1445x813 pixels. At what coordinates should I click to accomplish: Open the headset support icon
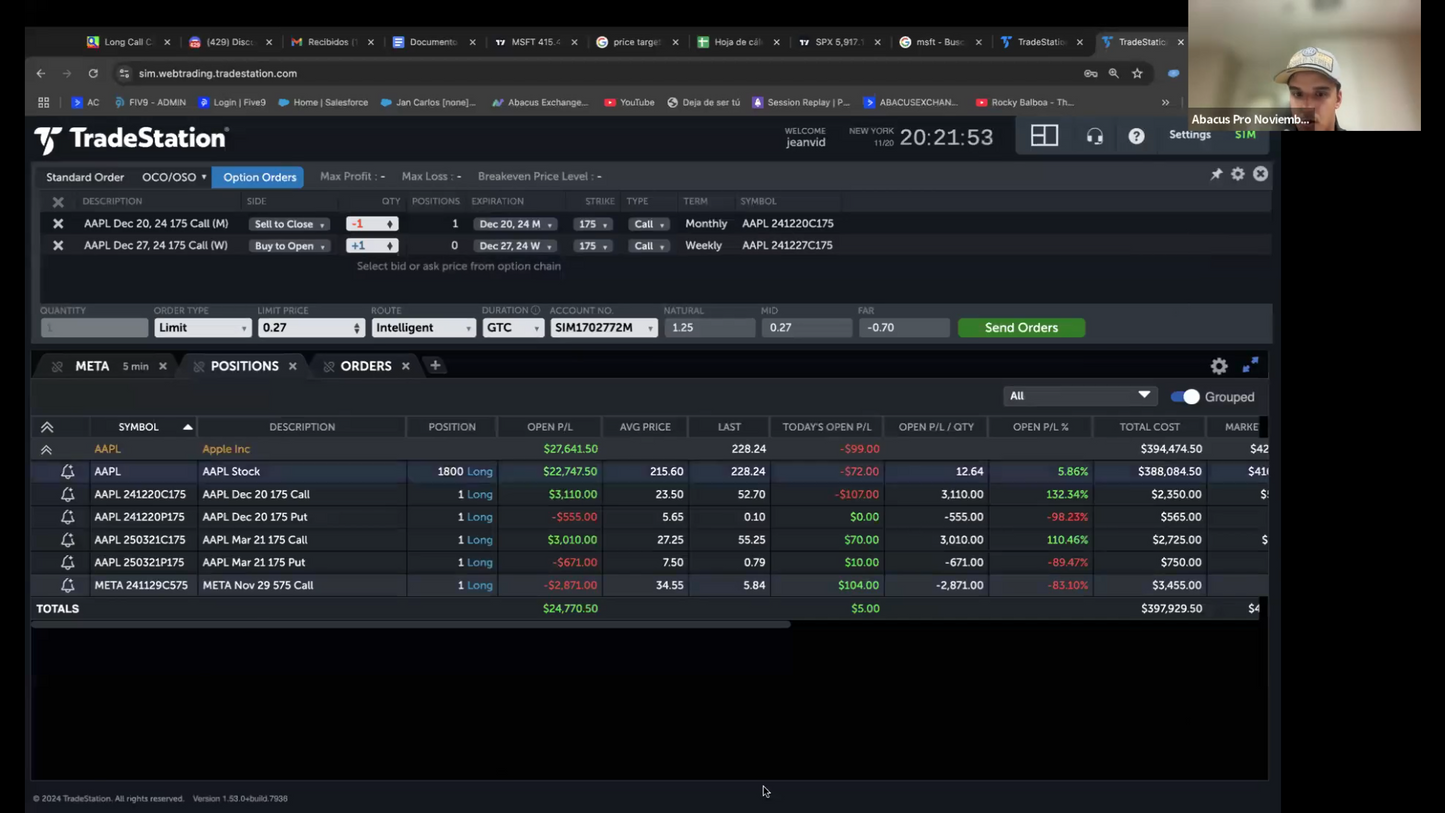[x=1095, y=137]
